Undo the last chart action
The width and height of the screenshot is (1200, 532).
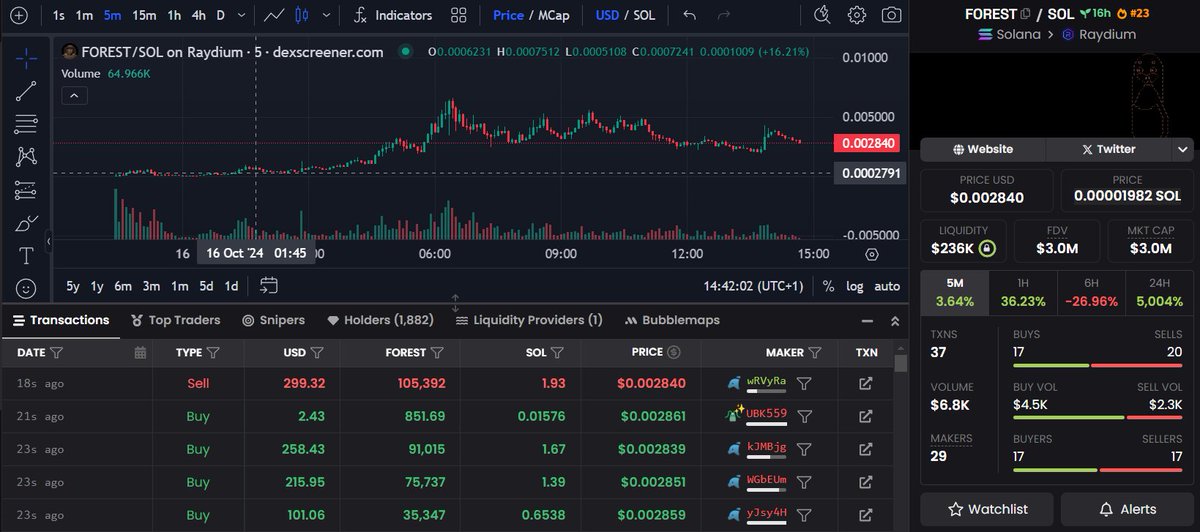(689, 15)
